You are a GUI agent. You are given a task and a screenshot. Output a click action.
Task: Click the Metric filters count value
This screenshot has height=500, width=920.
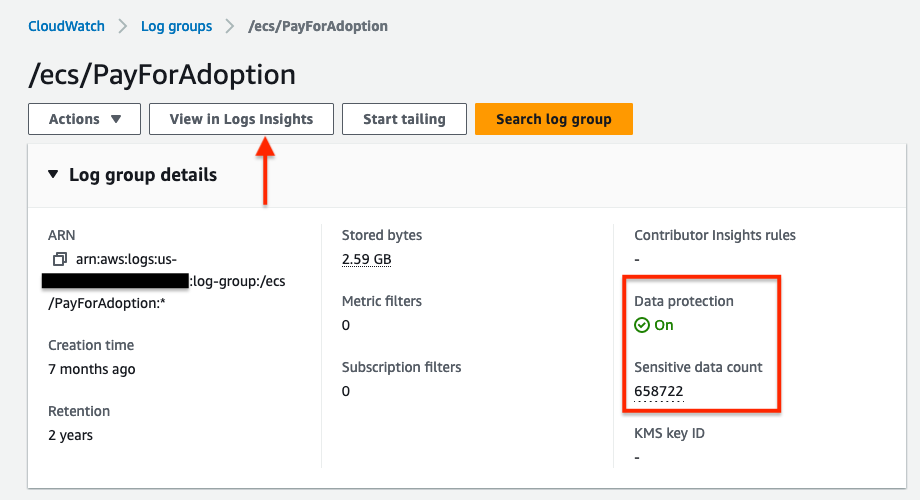click(346, 325)
